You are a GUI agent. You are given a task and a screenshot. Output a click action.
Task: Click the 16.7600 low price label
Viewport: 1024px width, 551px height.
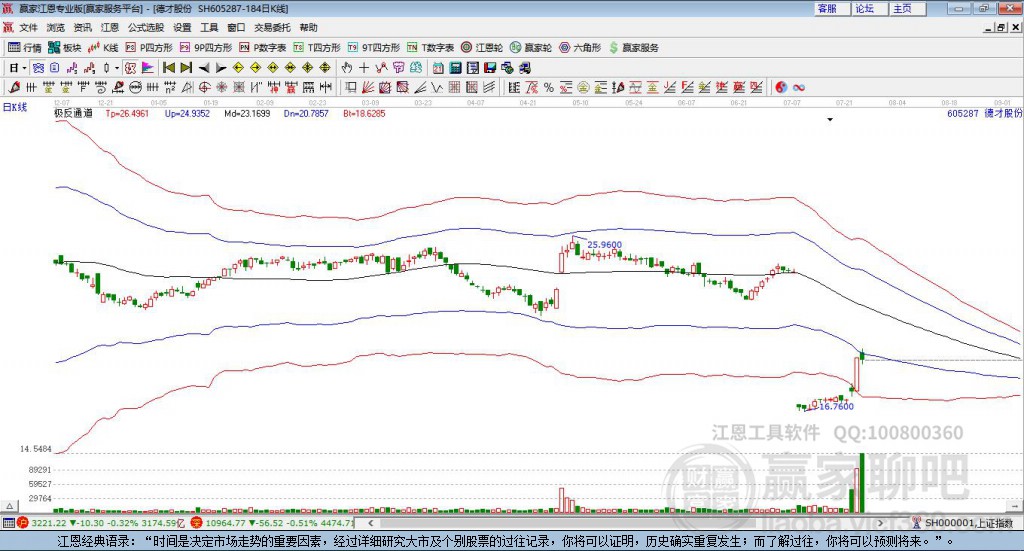click(x=836, y=406)
